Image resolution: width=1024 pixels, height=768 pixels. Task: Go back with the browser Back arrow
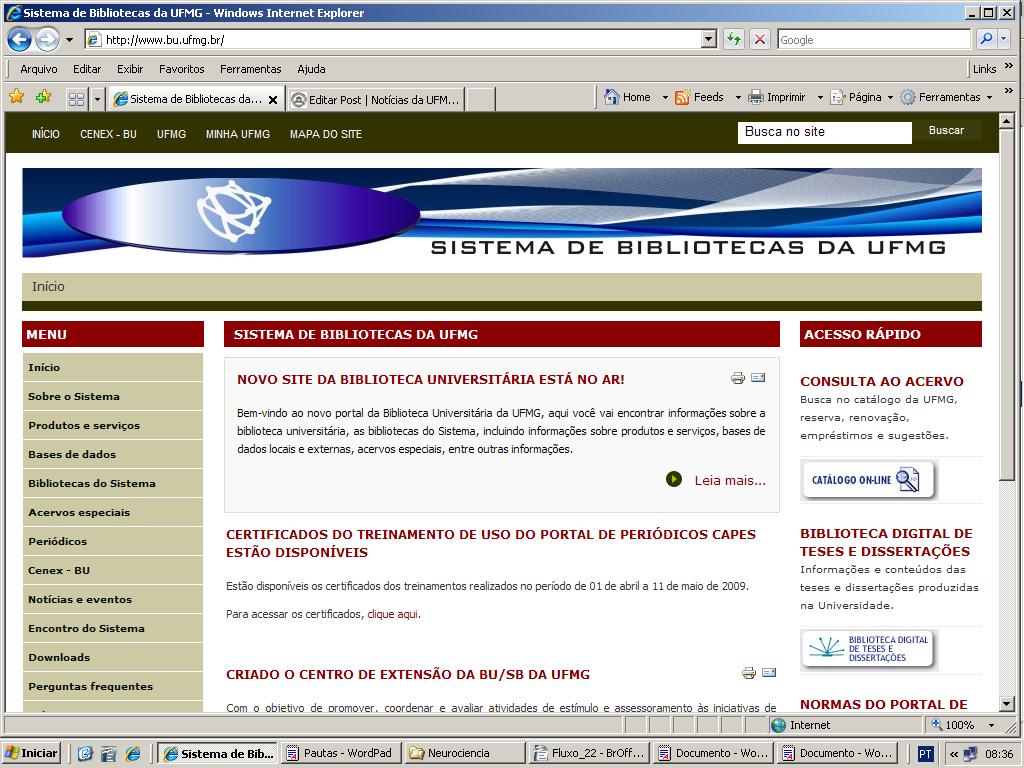pos(20,40)
